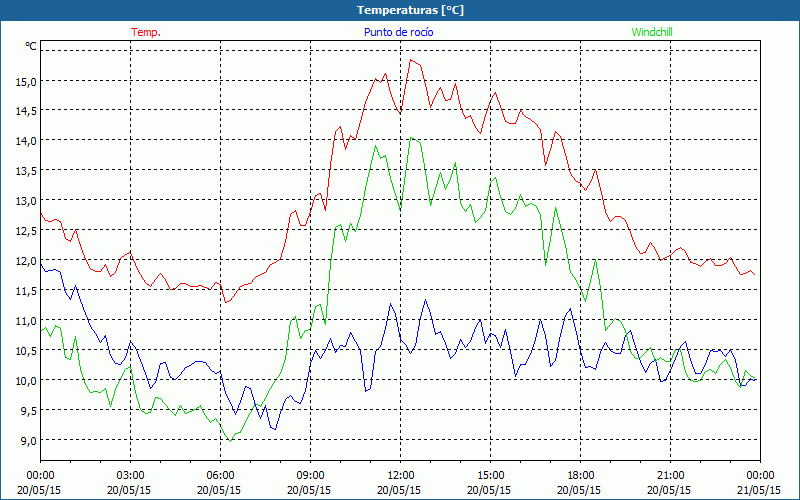Screen dimensions: 800x500
Task: Select the green Windchill legend label
Action: coord(652,32)
